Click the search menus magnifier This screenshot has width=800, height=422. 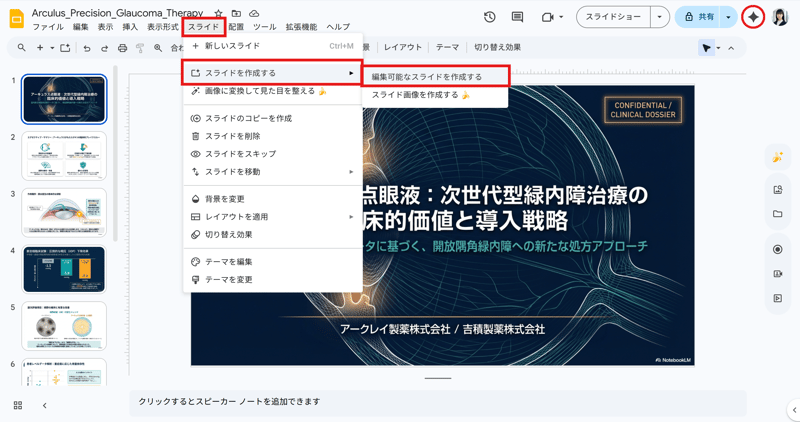21,47
